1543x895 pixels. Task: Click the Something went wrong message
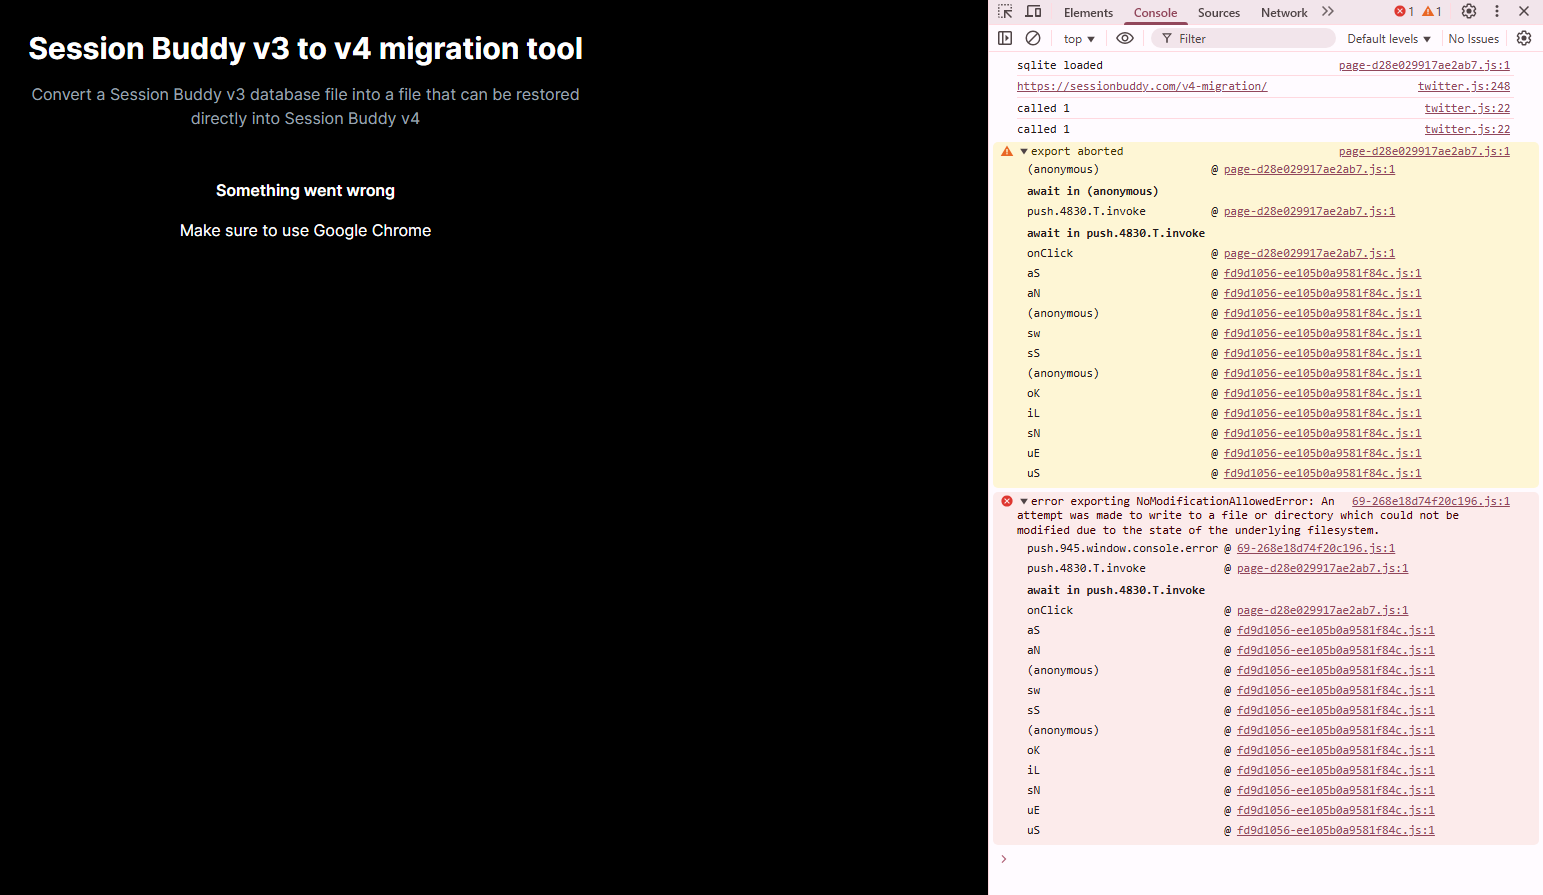(x=305, y=190)
